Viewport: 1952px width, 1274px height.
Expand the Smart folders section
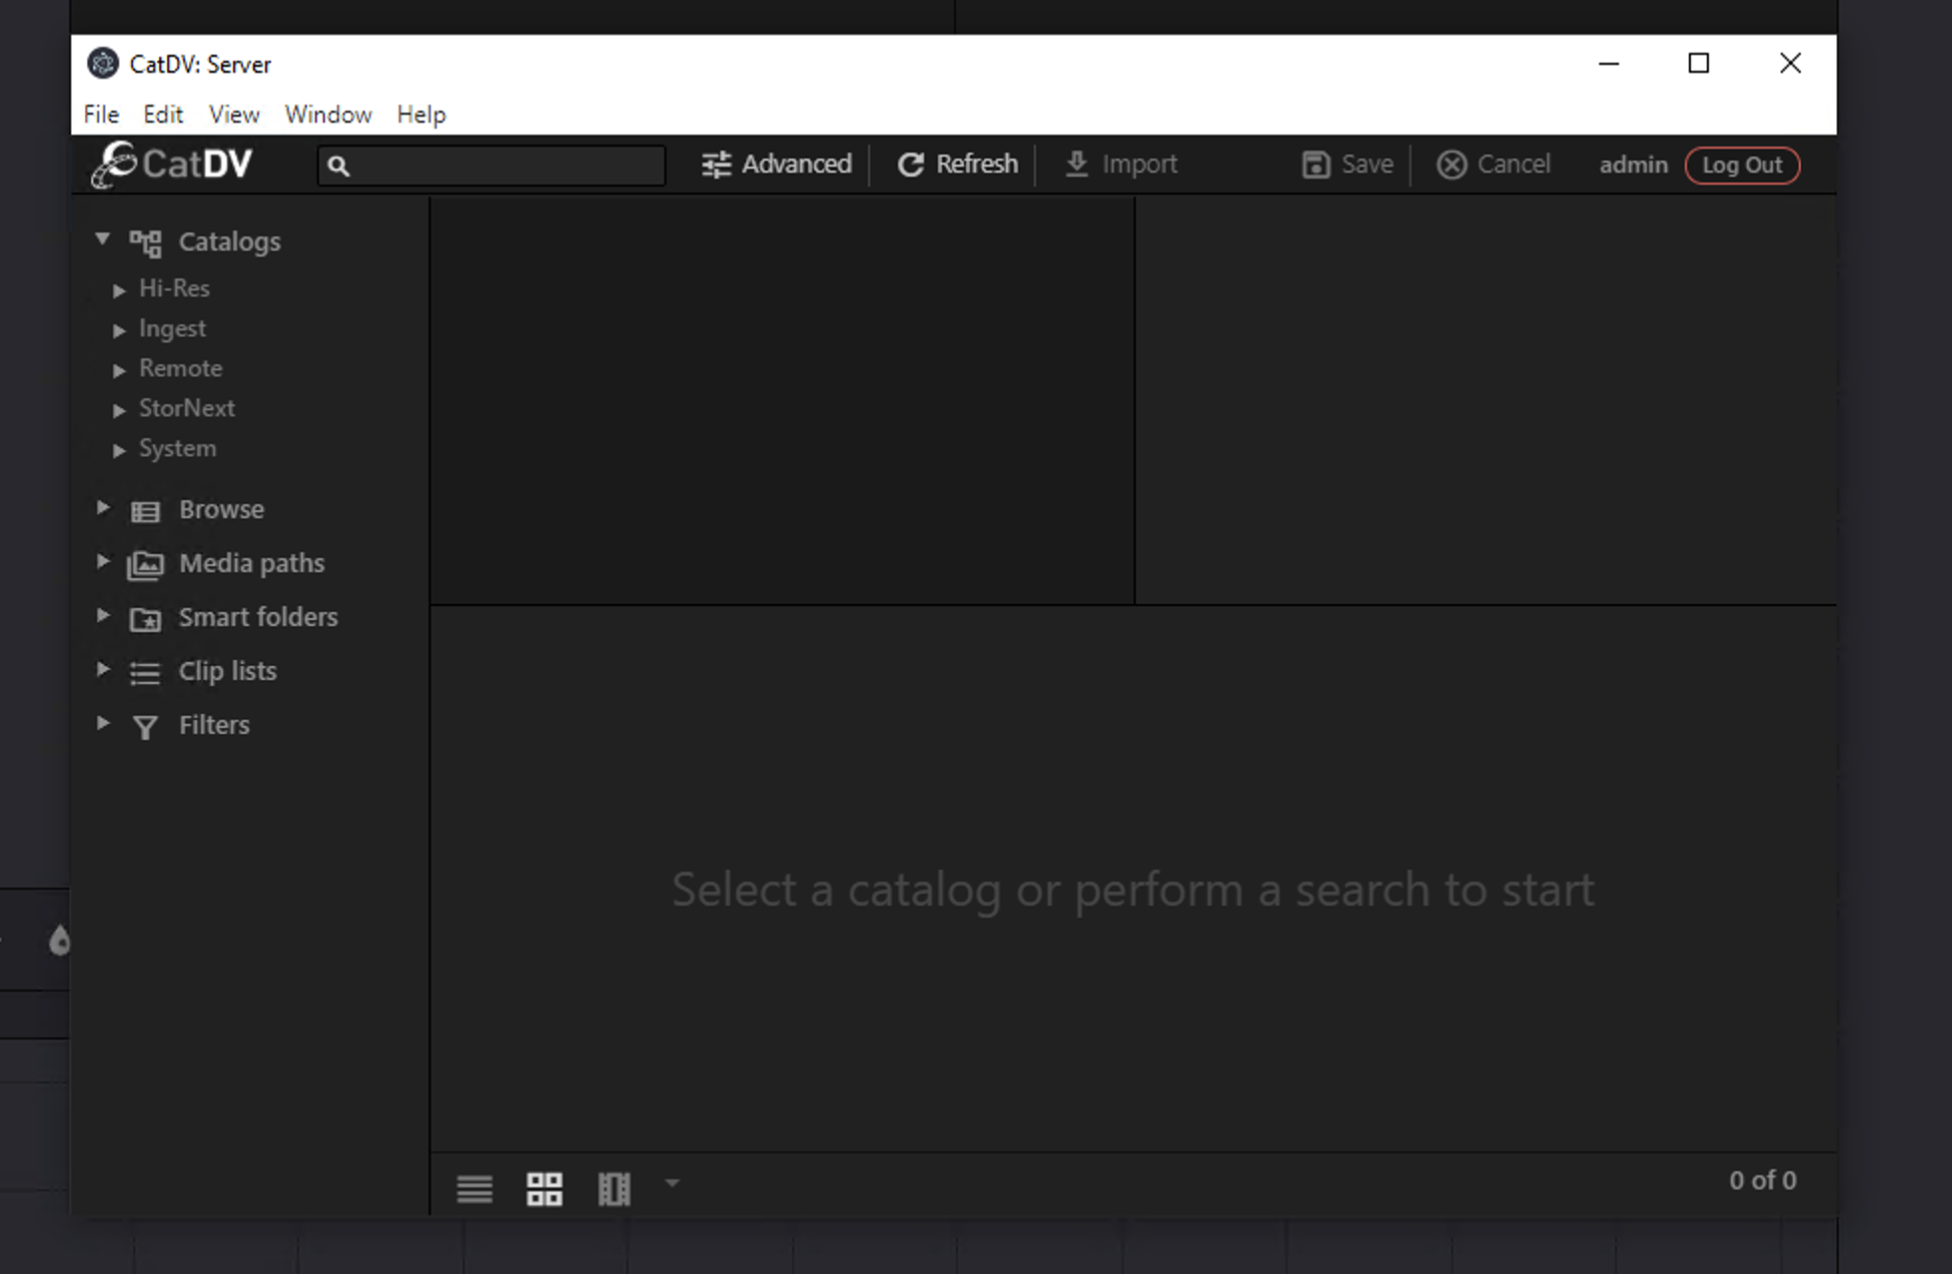(102, 616)
